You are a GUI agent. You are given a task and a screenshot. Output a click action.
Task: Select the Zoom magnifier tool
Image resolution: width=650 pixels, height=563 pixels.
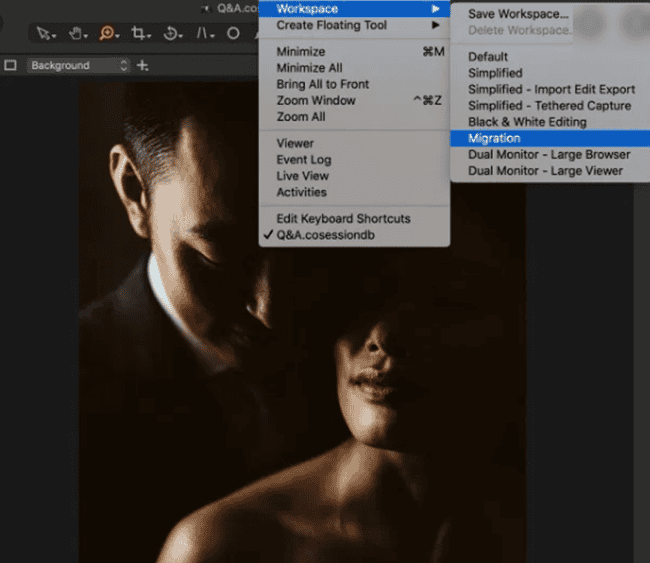[108, 33]
